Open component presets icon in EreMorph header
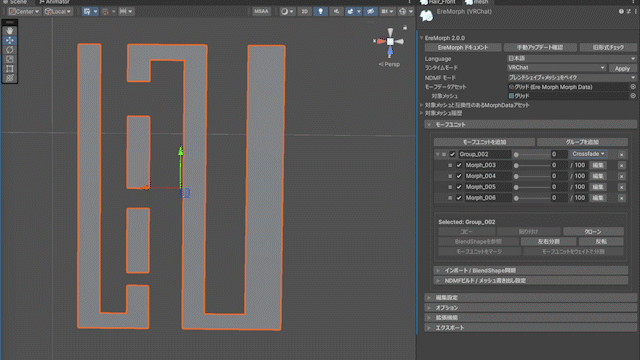 tap(629, 11)
